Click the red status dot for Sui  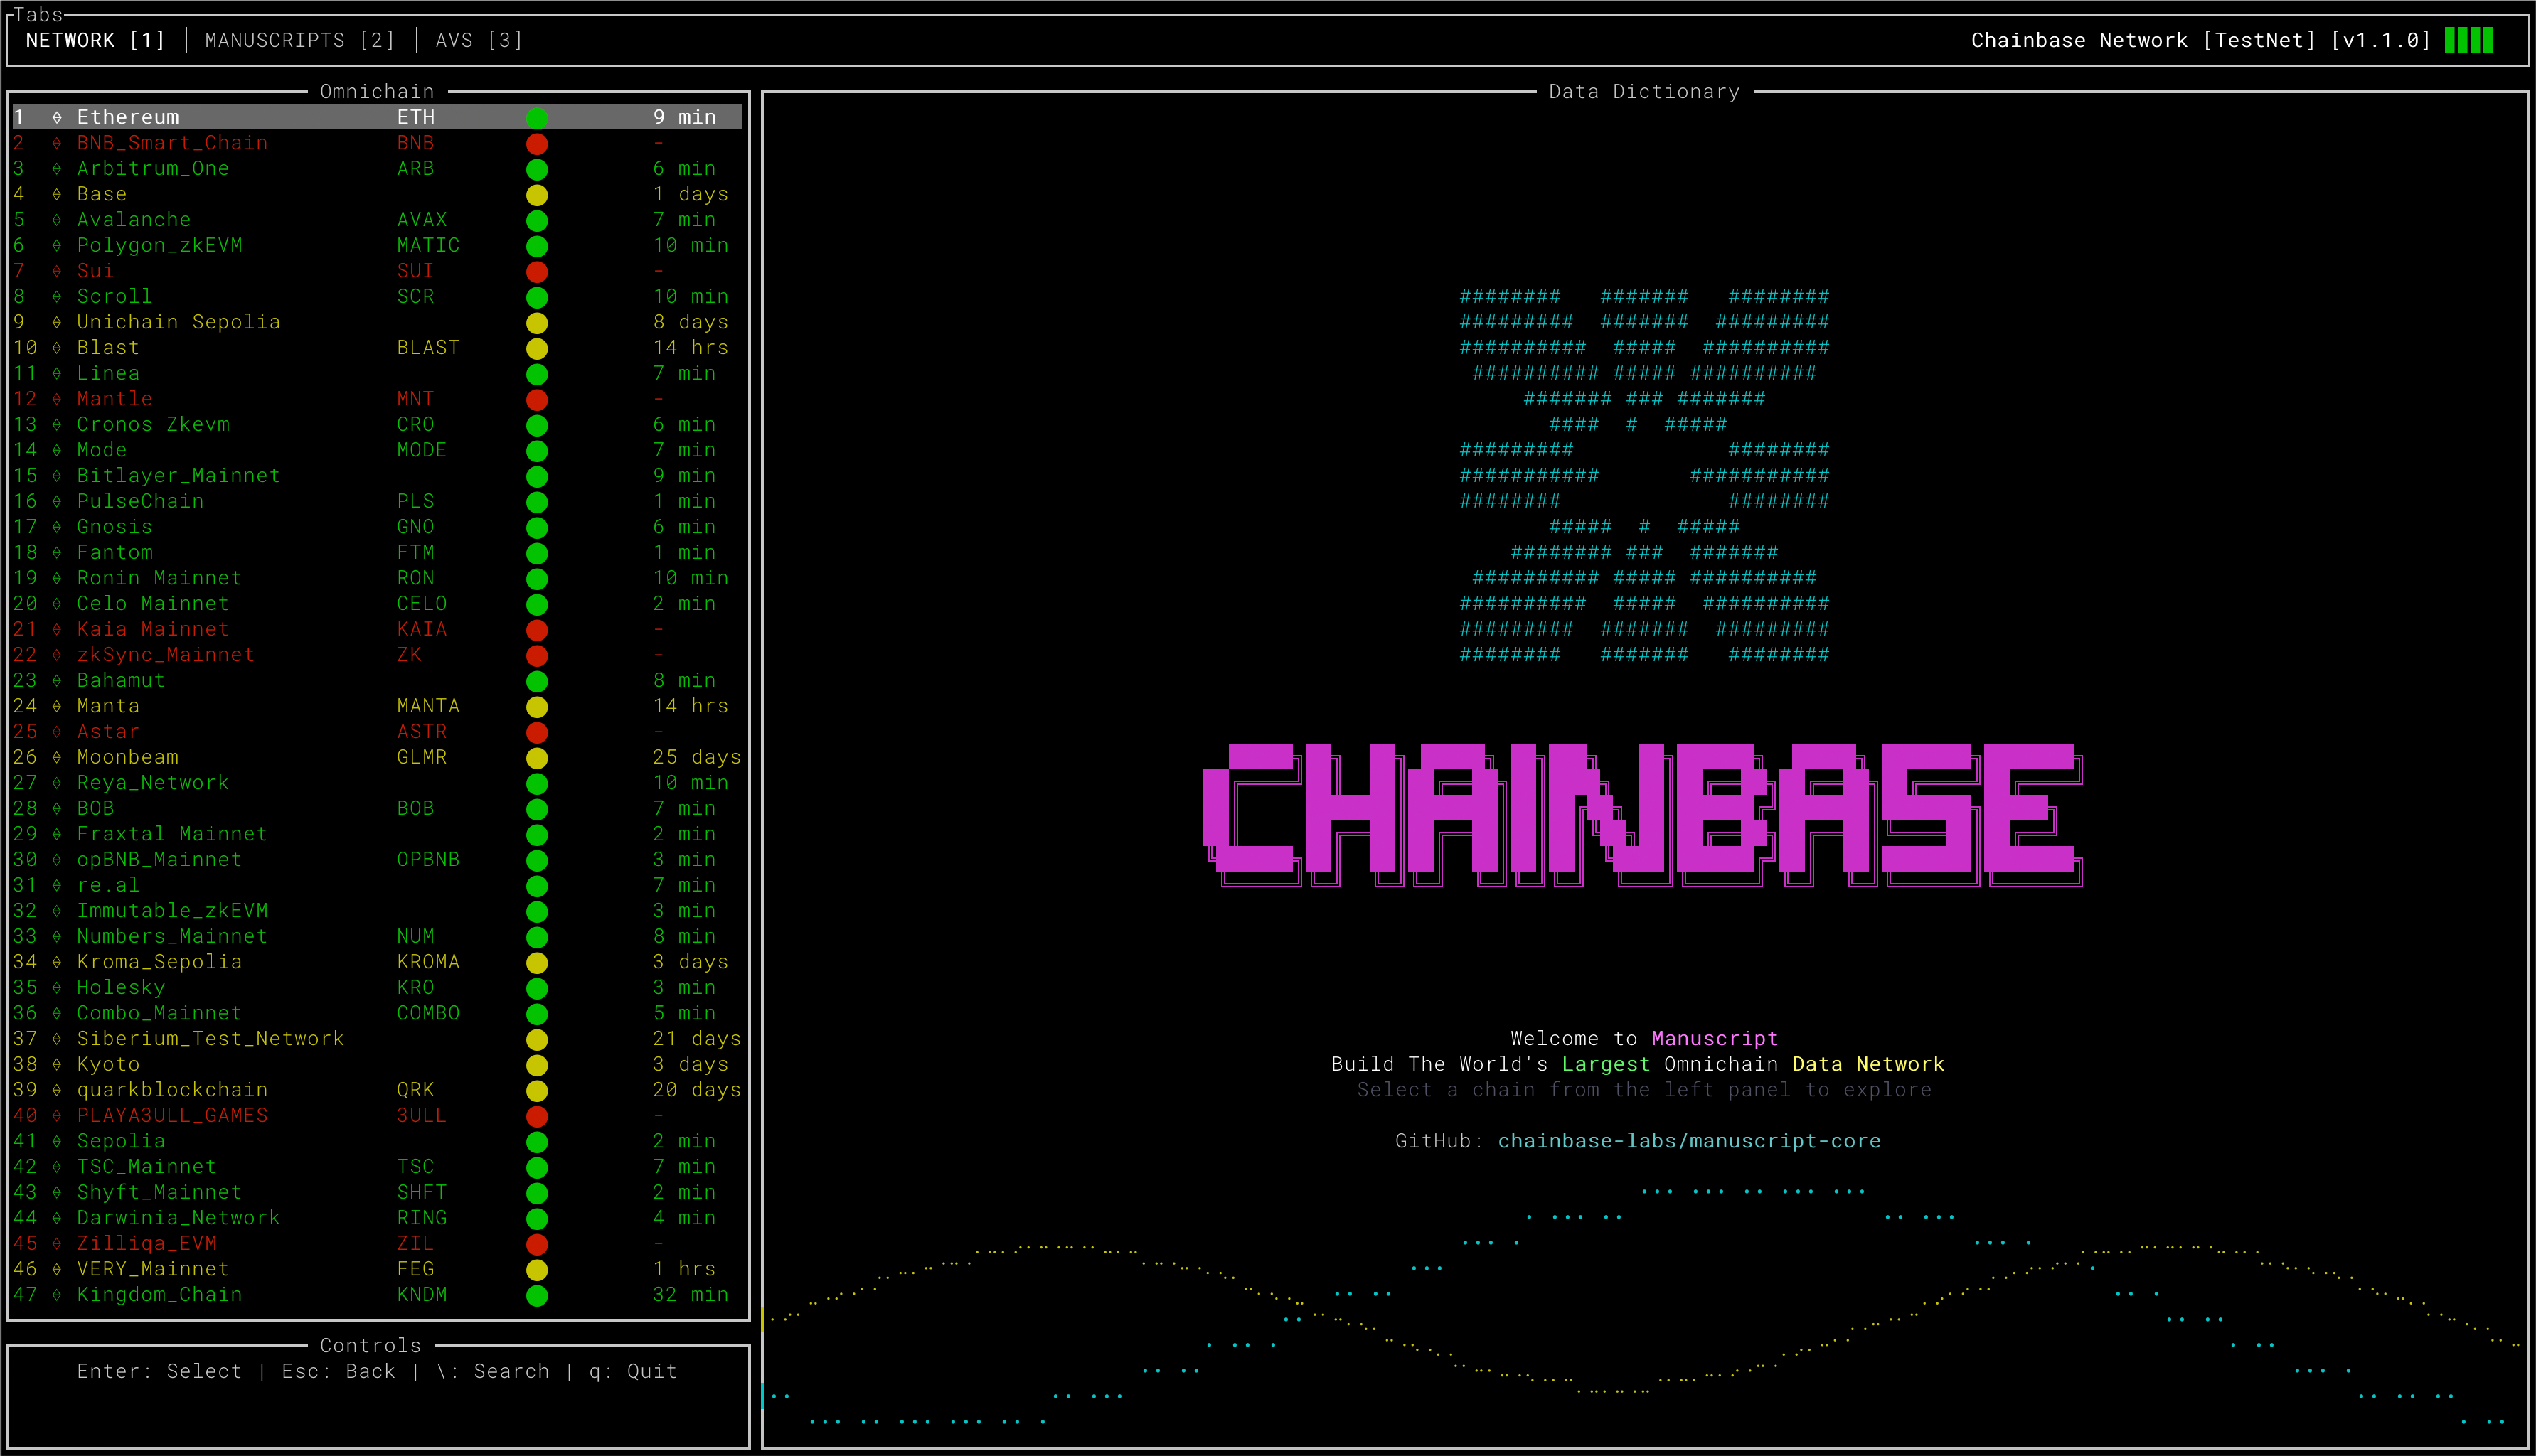click(537, 272)
